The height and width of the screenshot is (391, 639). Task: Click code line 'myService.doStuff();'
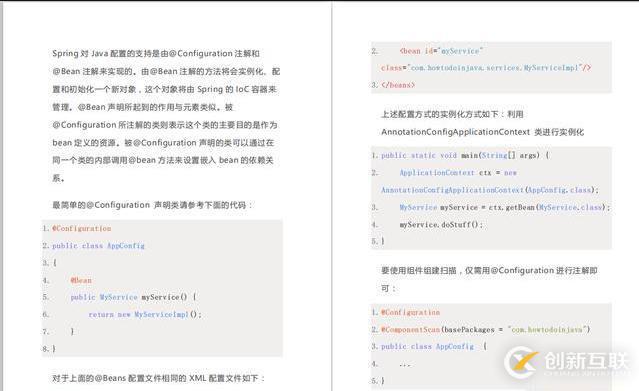441,224
